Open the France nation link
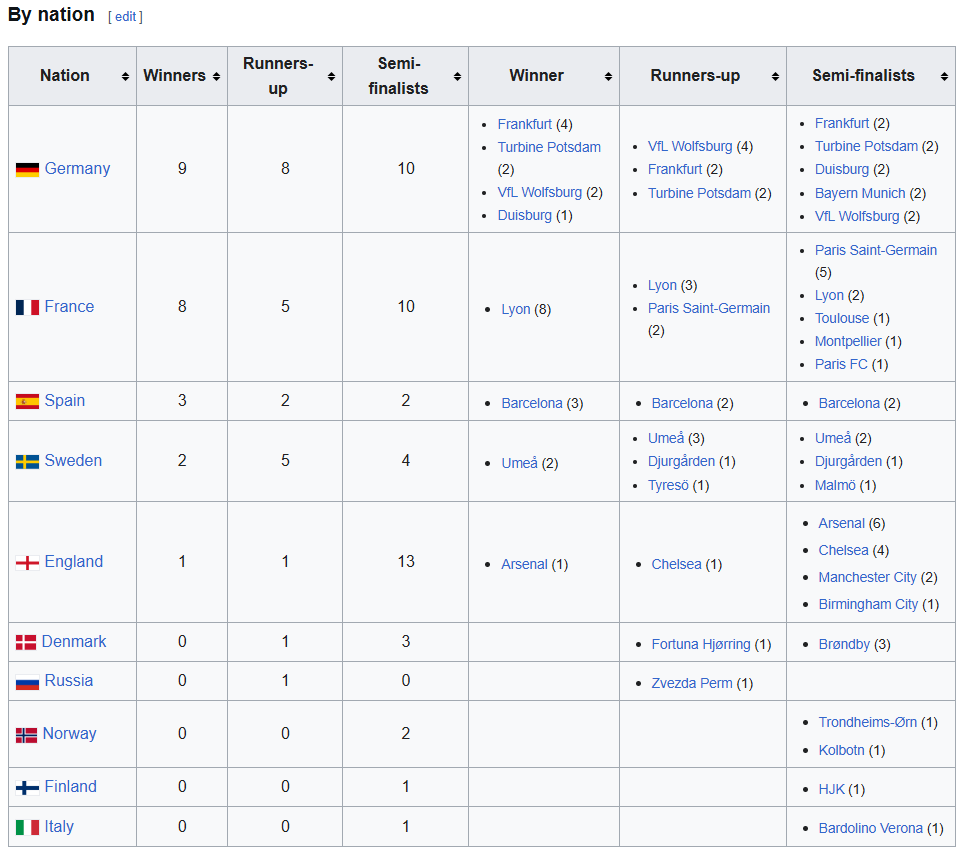 pos(69,307)
